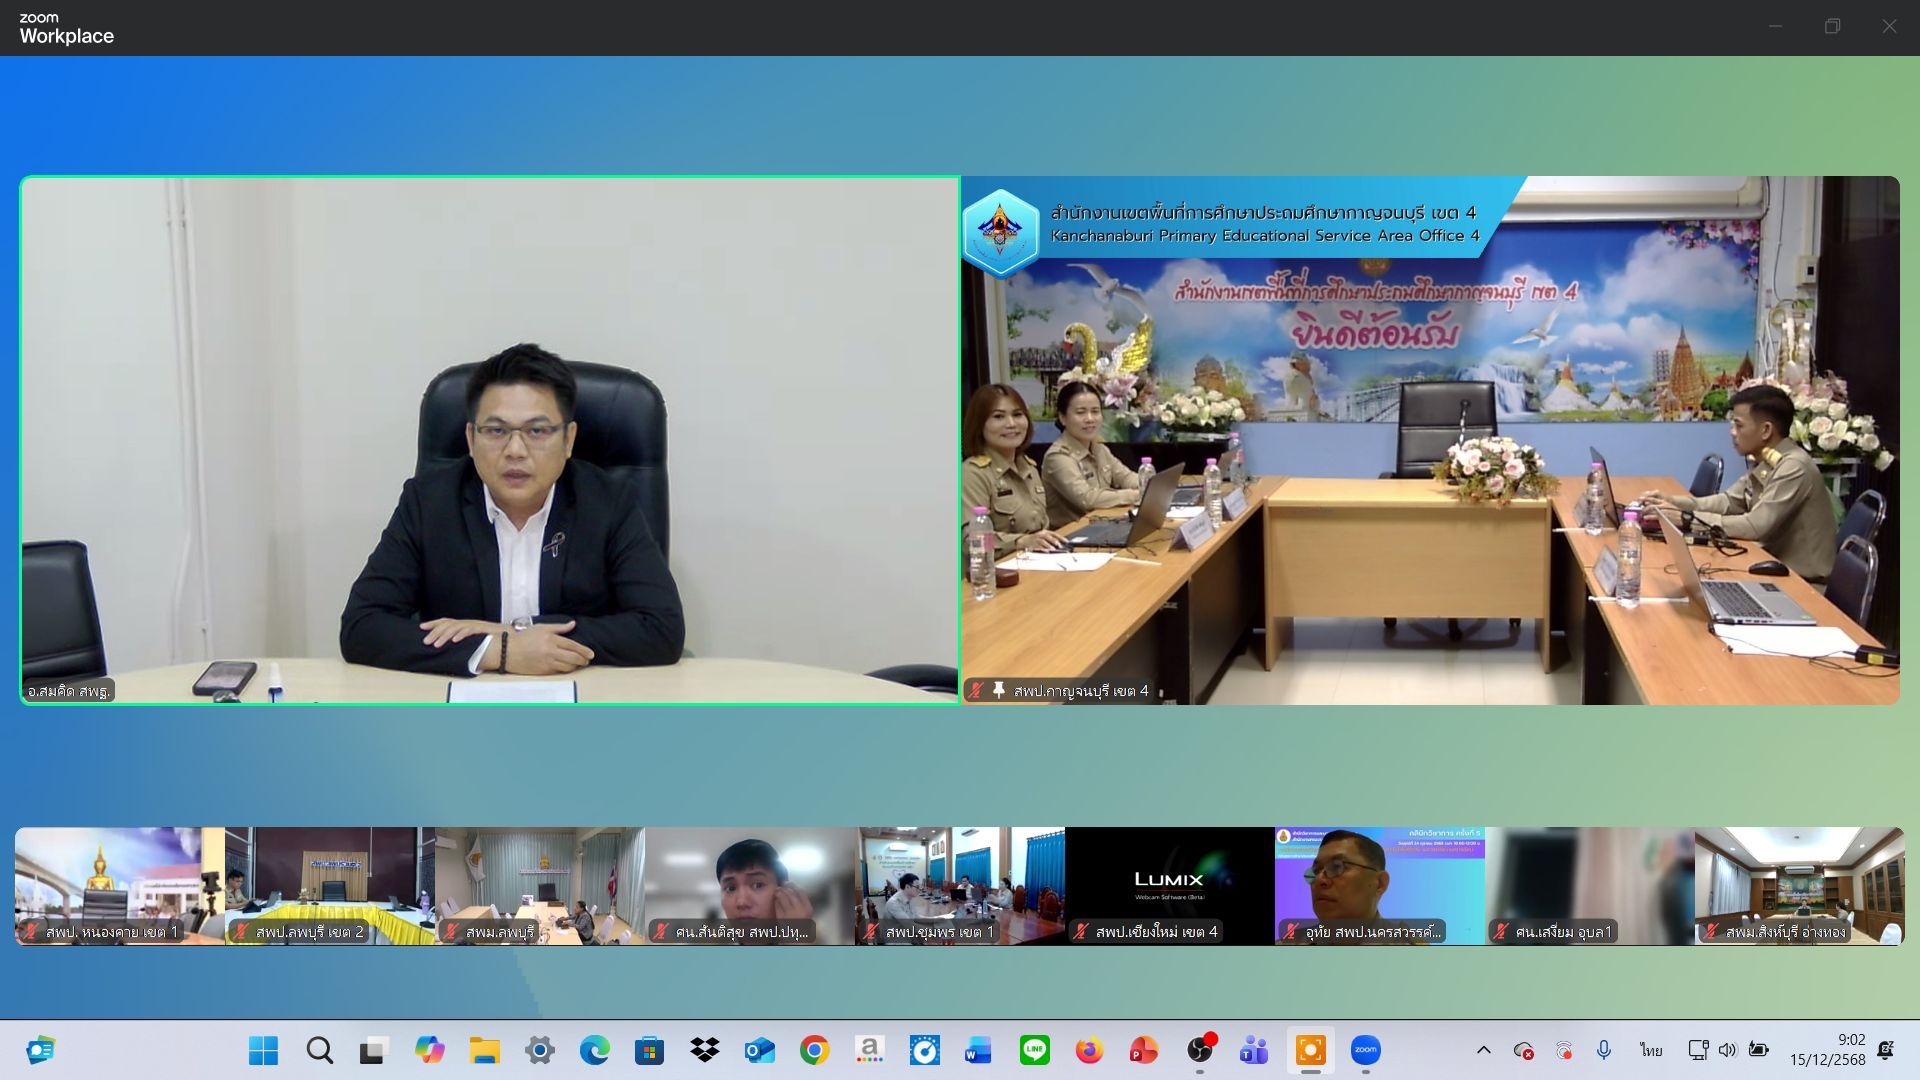Open Microsoft Word from taskbar
Screen dimensions: 1920x1080
978,1050
